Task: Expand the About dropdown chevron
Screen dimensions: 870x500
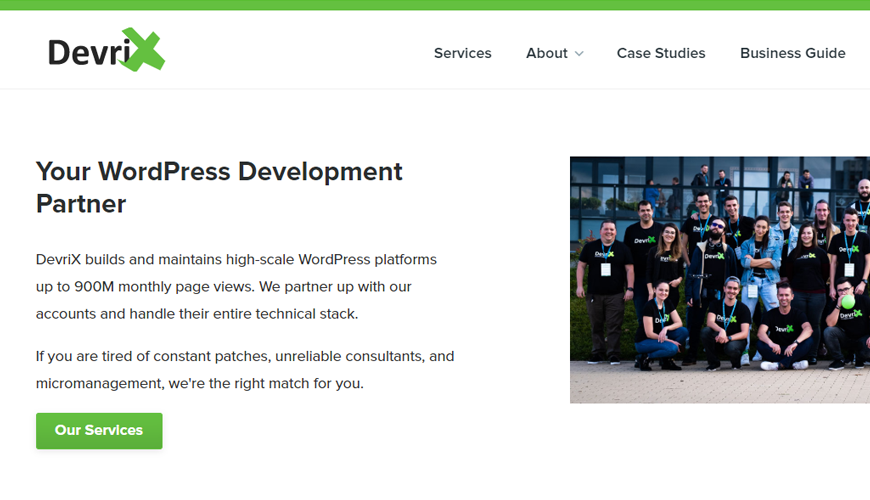Action: [579, 54]
